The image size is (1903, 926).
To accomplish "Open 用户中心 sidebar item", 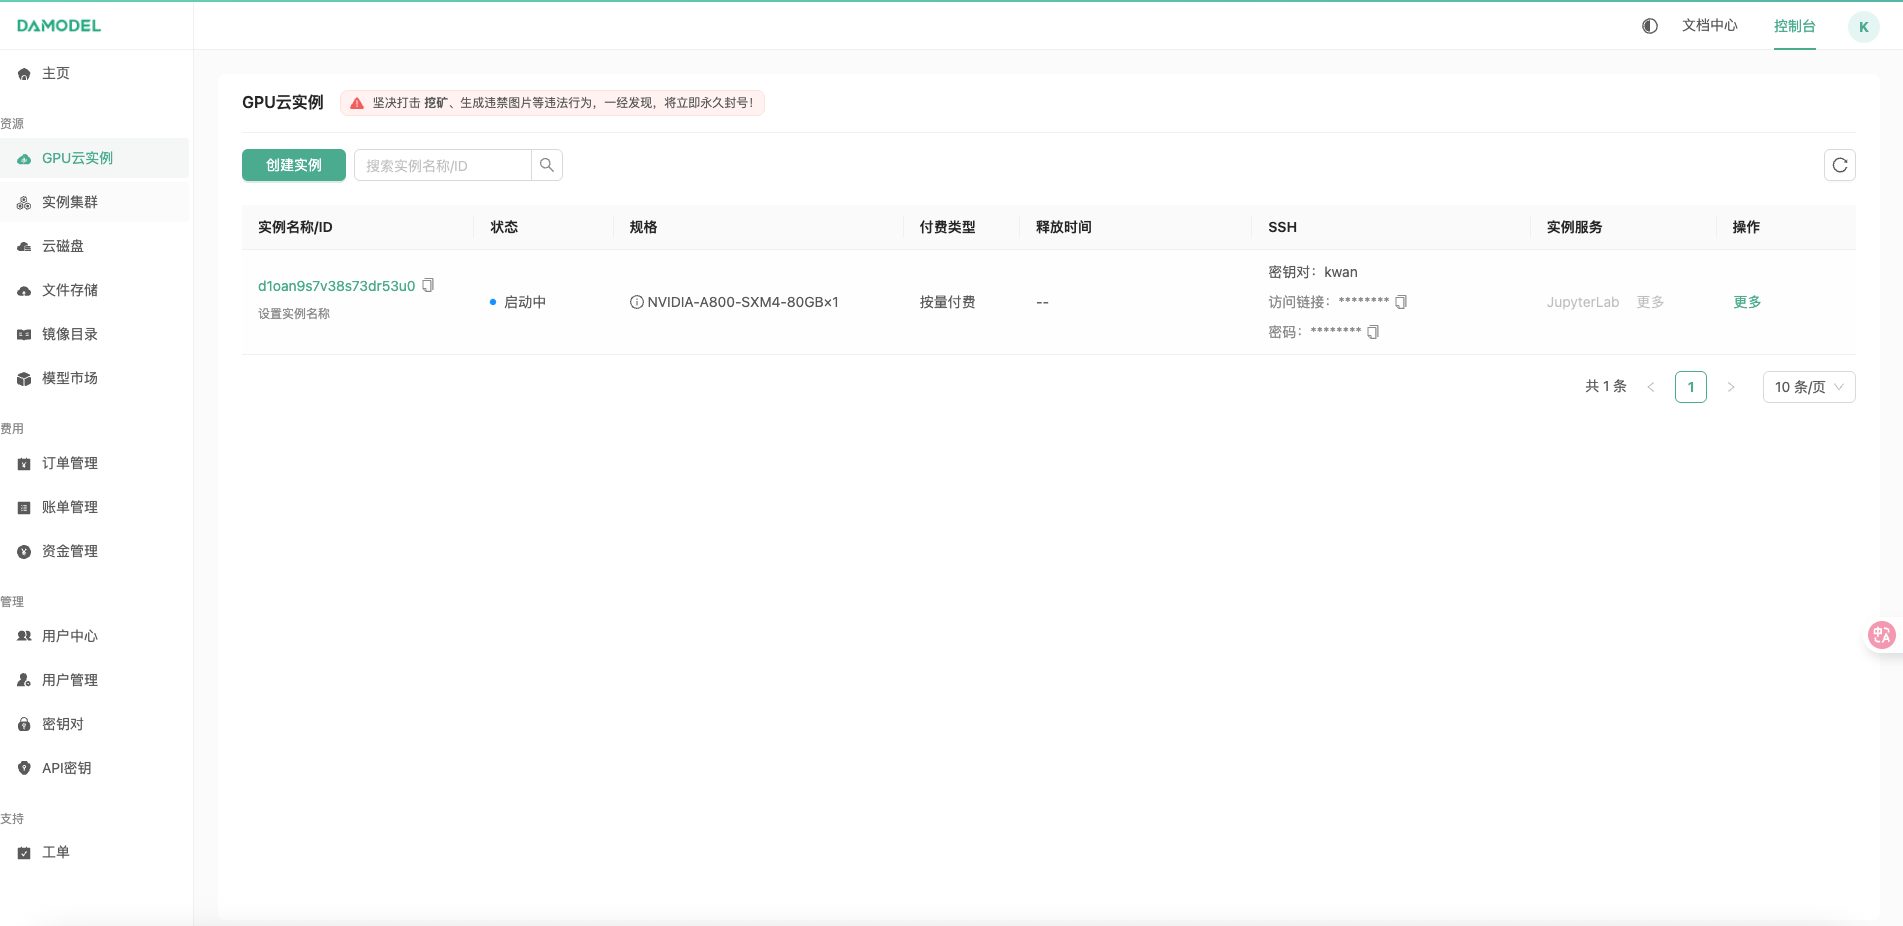I will click(94, 636).
